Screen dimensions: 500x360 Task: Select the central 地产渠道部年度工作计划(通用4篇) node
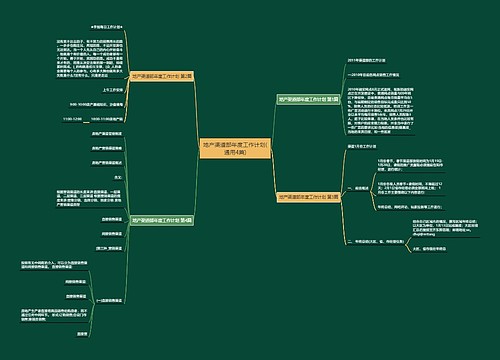[235, 148]
